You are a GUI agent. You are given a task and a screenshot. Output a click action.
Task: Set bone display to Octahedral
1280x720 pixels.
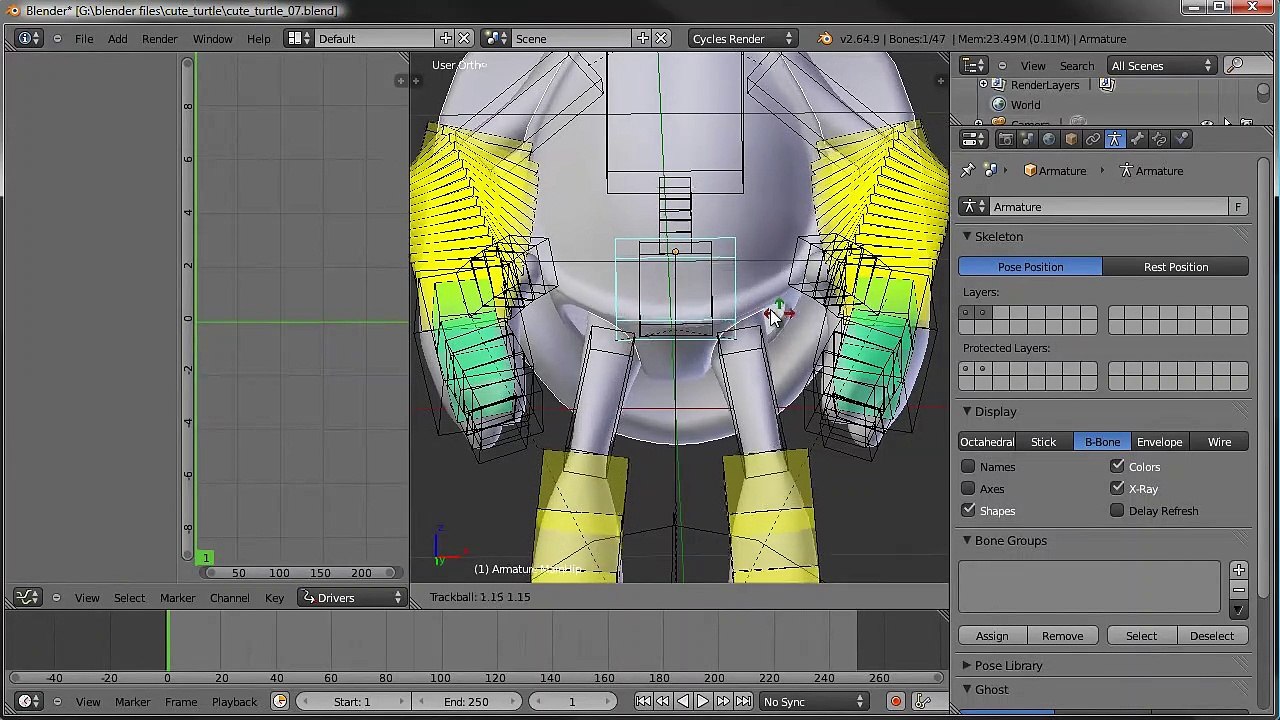click(x=987, y=442)
